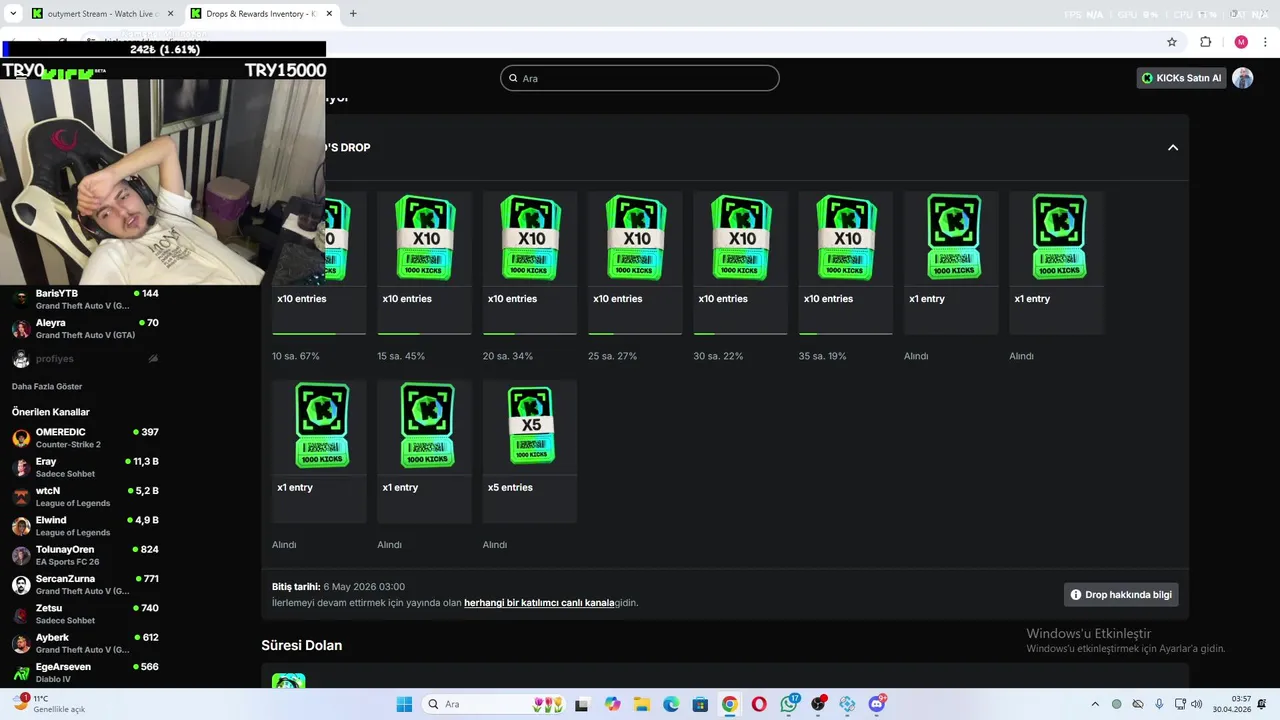1280x720 pixels.
Task: Open the Opera browser taskbar icon
Action: click(x=759, y=704)
